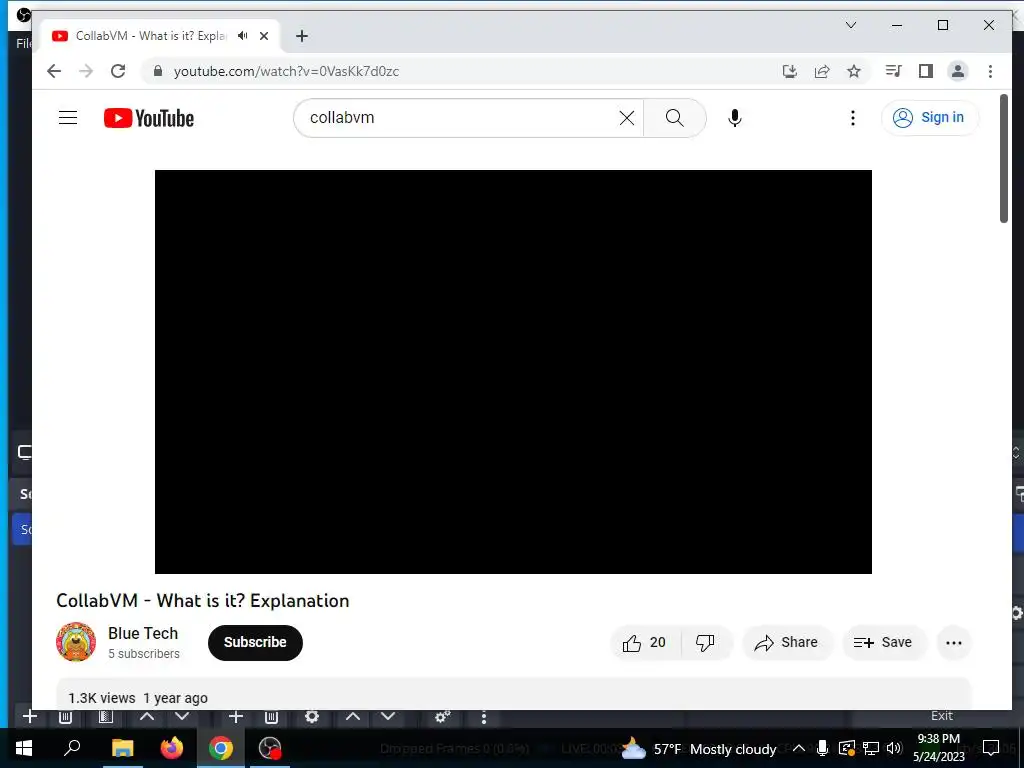1024x768 pixels.
Task: Sign in to YouTube
Action: [x=930, y=118]
